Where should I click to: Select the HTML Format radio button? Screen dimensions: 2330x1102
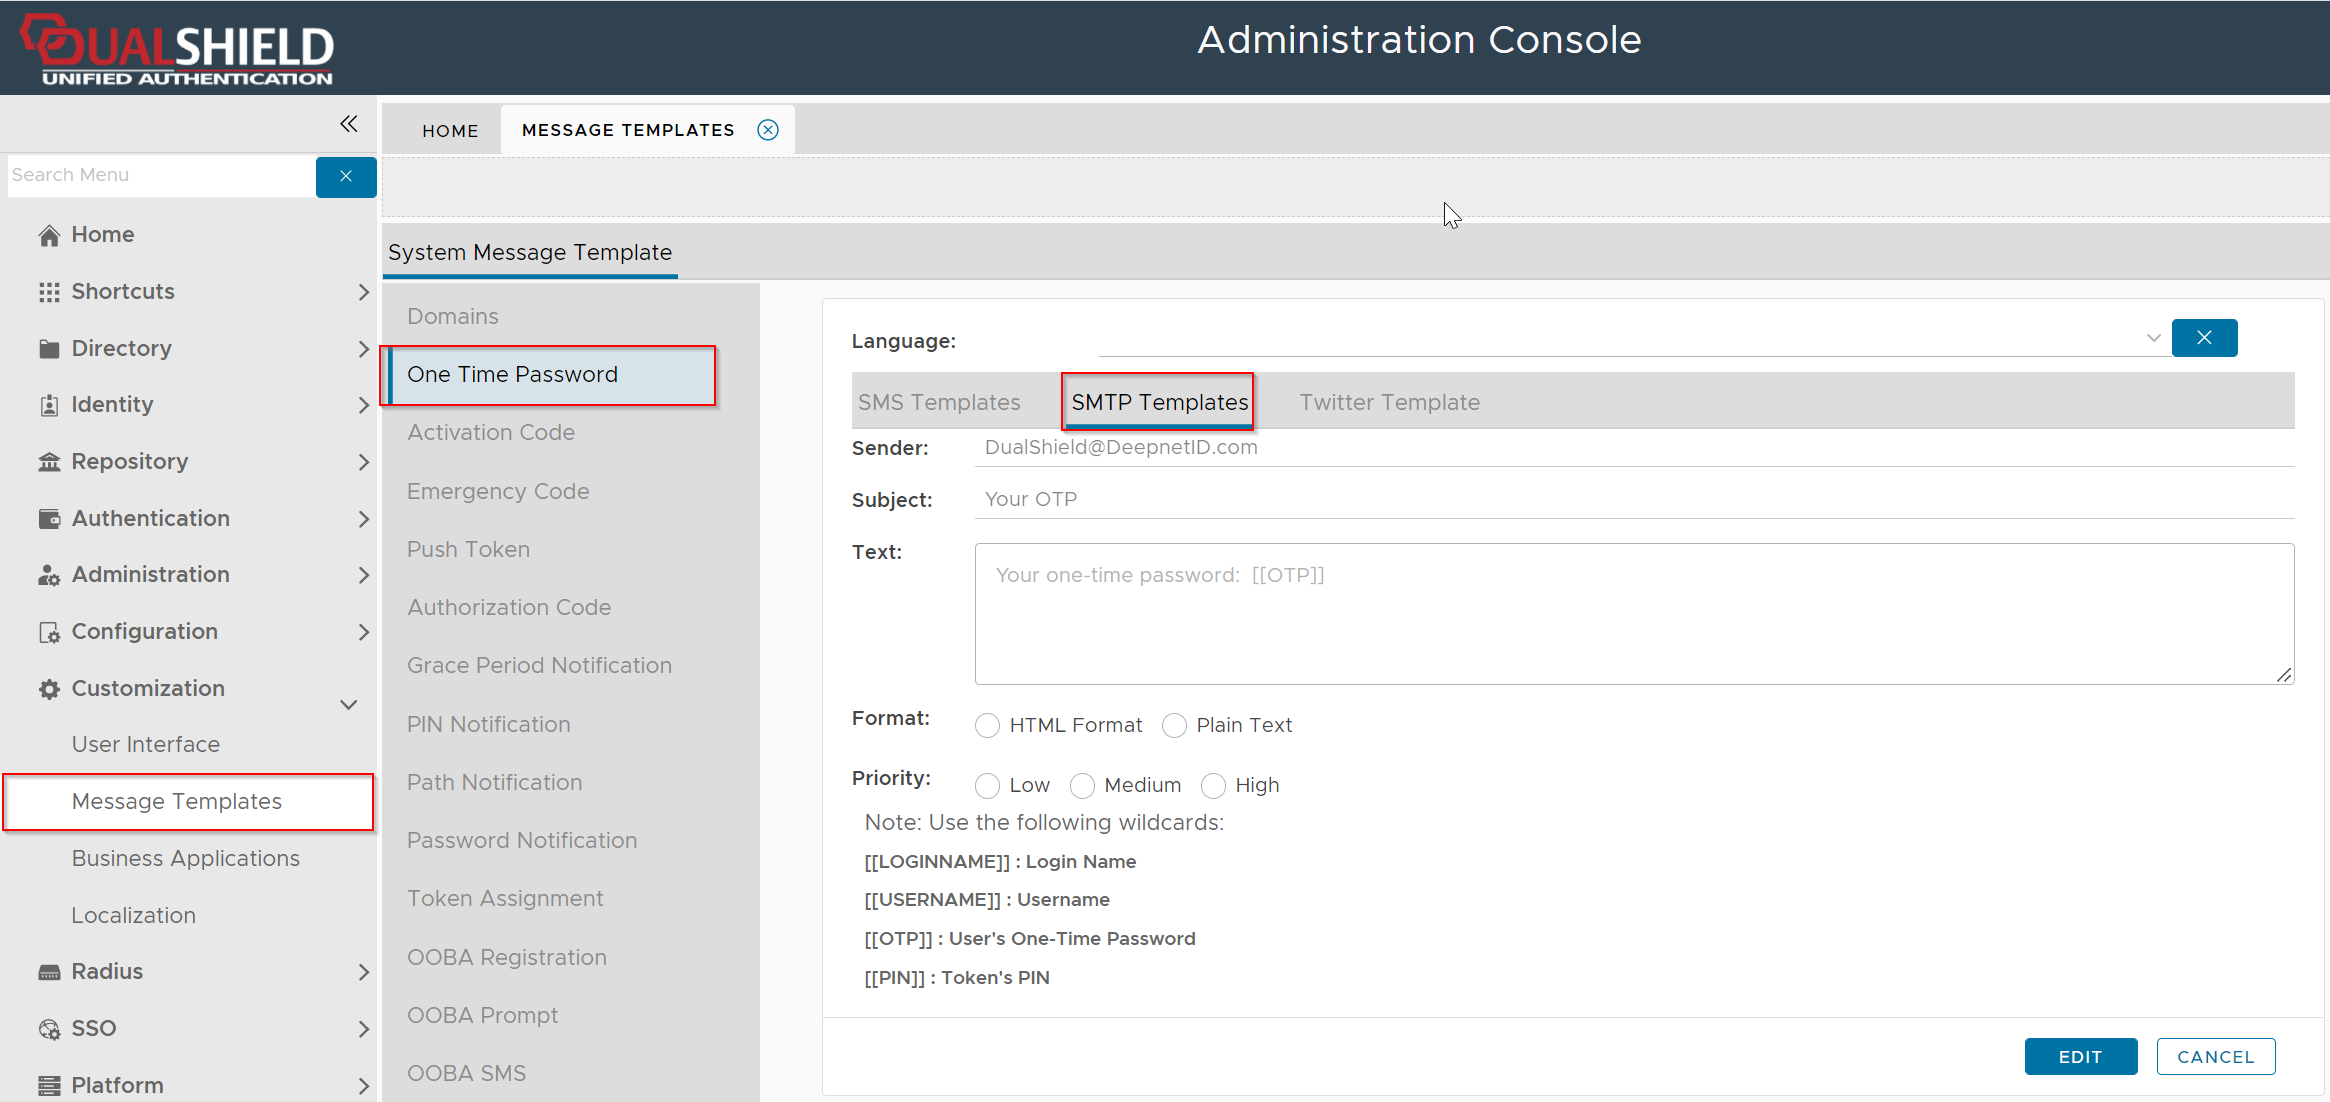coord(987,726)
